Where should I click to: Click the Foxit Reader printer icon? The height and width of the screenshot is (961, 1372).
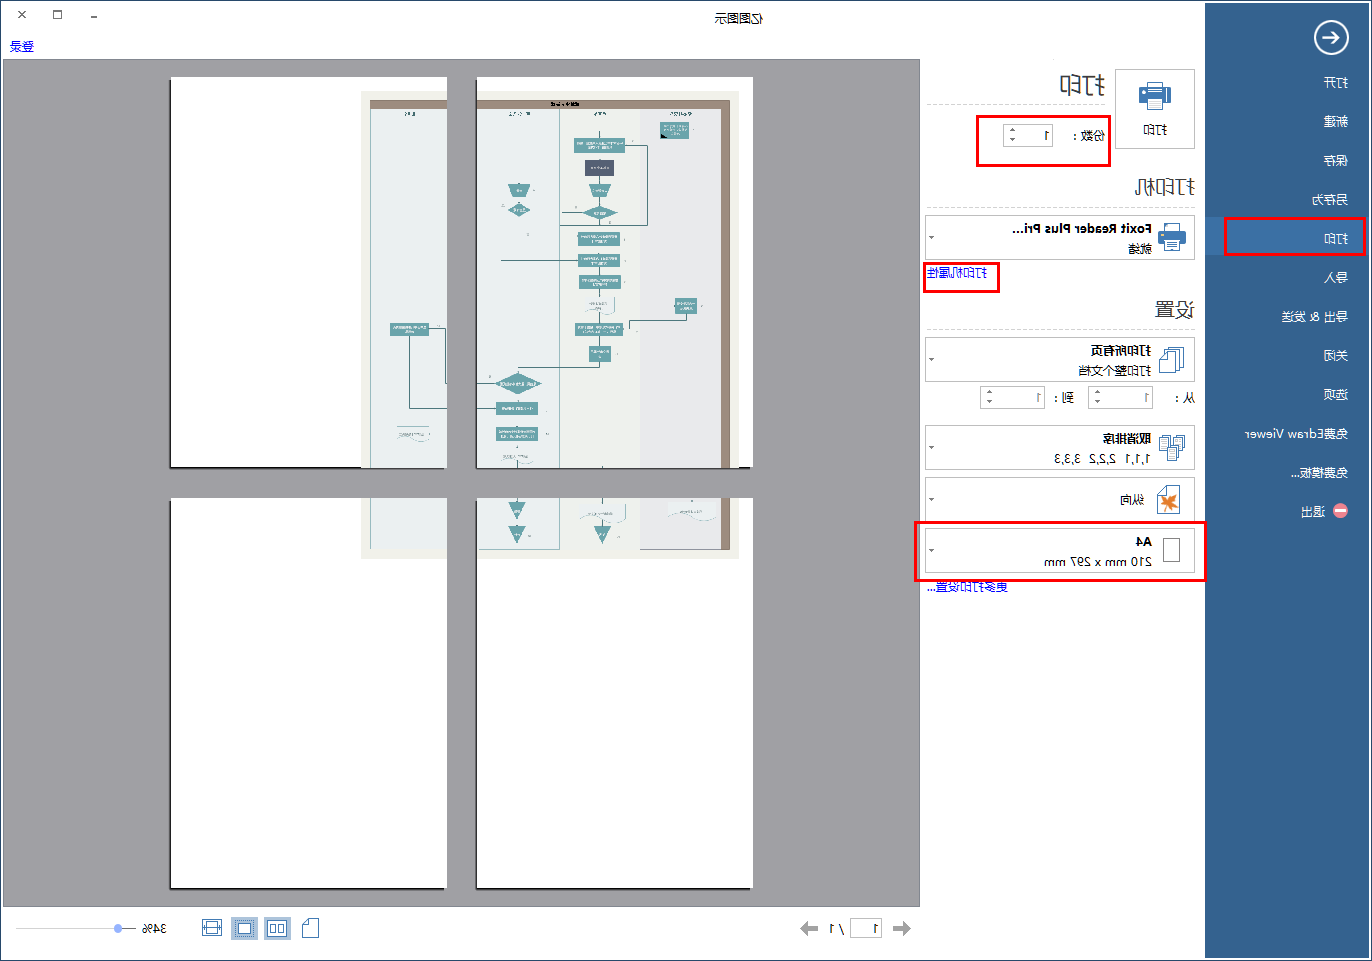point(1171,238)
